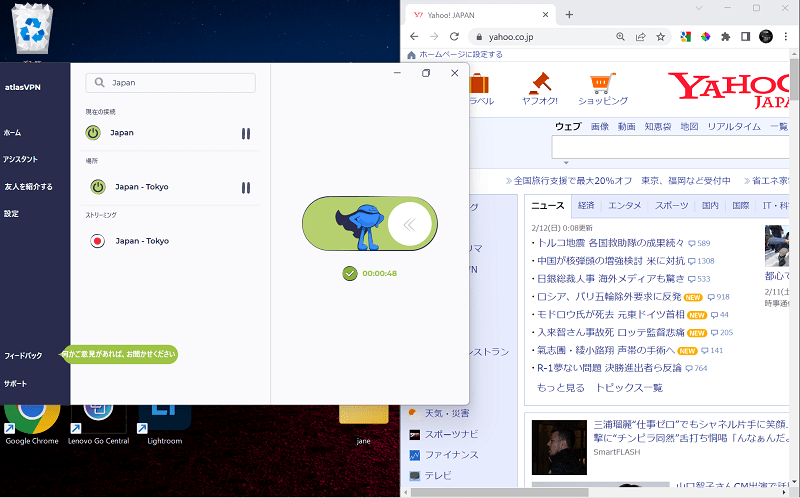
Task: Select the 知恵袋 search tab
Action: (658, 127)
